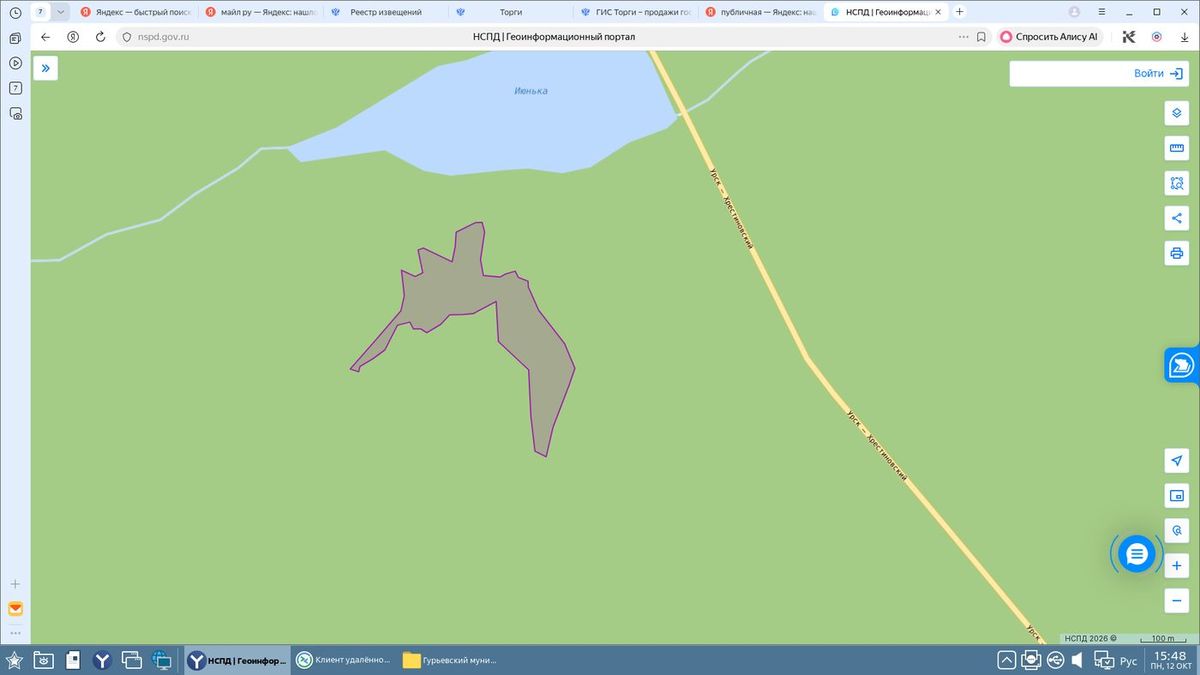Zoom out on the map with the minus button

click(x=1176, y=600)
